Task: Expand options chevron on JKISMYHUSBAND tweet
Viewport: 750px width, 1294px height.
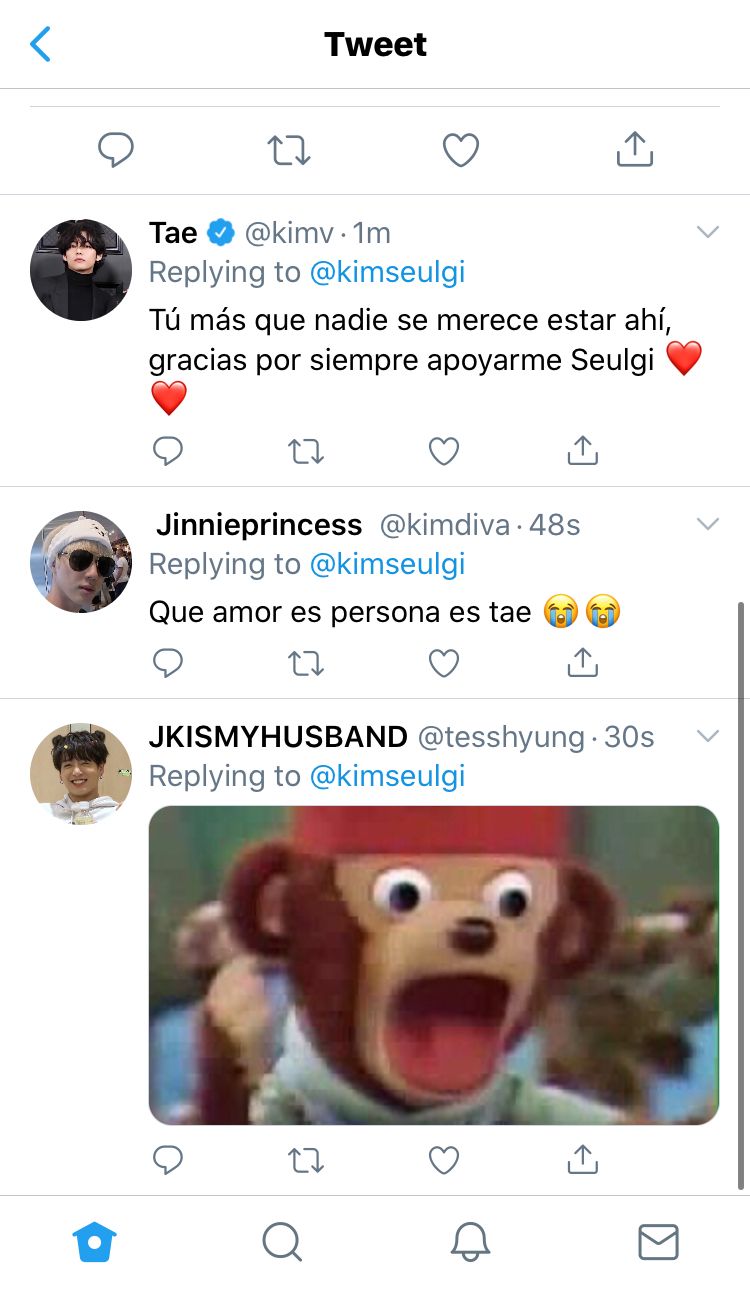Action: point(708,736)
